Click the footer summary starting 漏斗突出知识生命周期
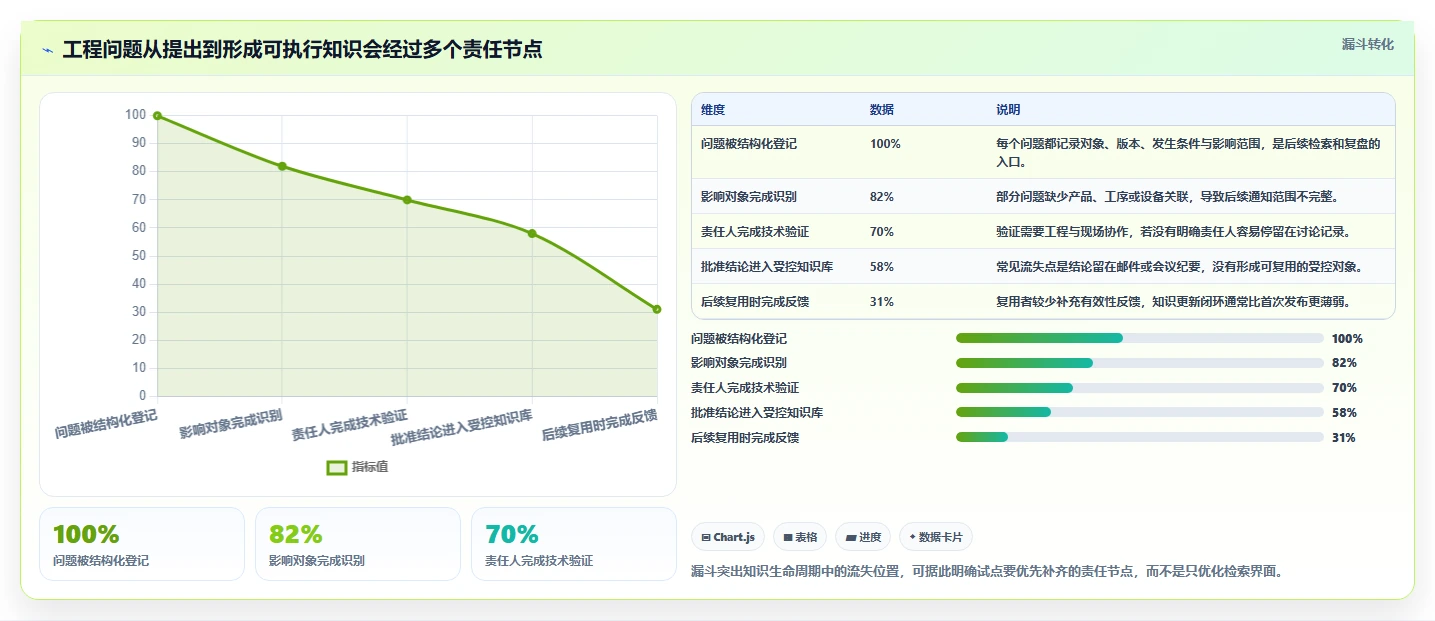1435x621 pixels. (987, 571)
